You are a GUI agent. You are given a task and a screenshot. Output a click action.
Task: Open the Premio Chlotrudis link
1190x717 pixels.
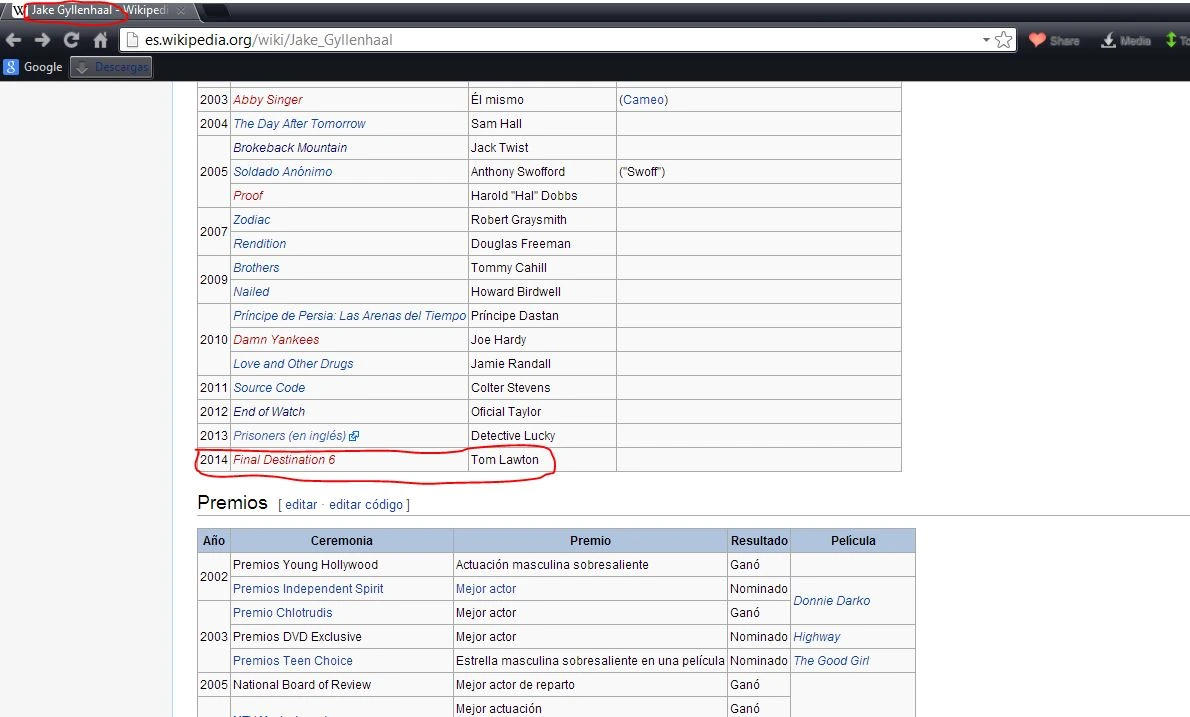282,613
